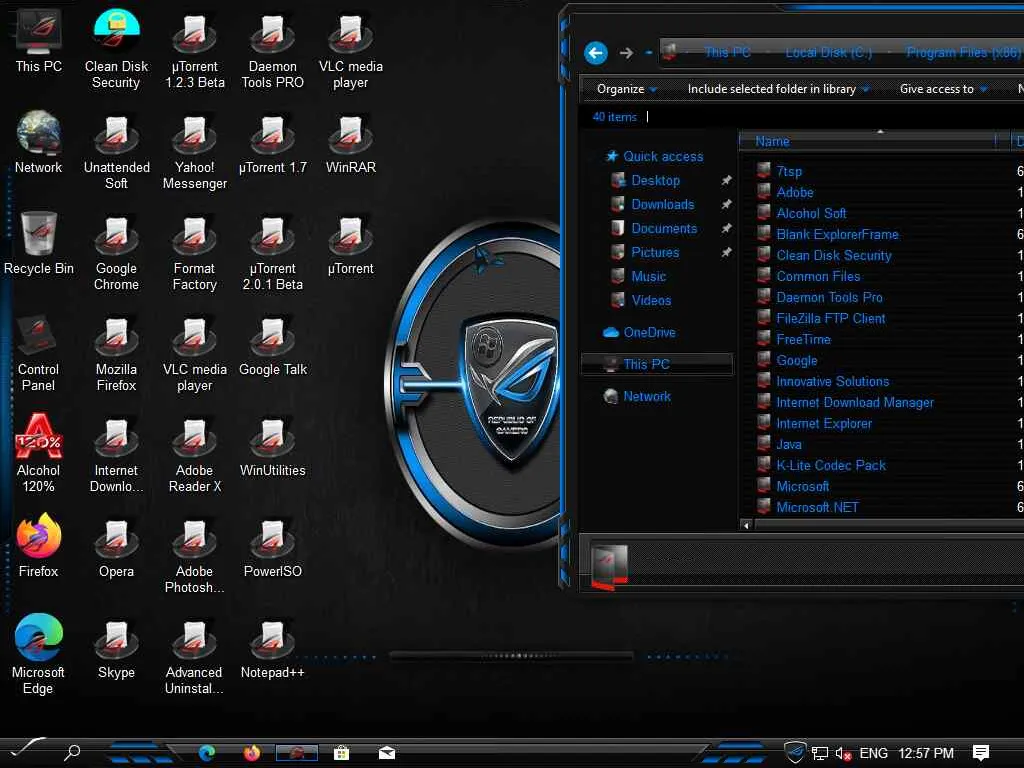Launch Adobe Reader X shortcut
The height and width of the screenshot is (768, 1024).
point(195,455)
